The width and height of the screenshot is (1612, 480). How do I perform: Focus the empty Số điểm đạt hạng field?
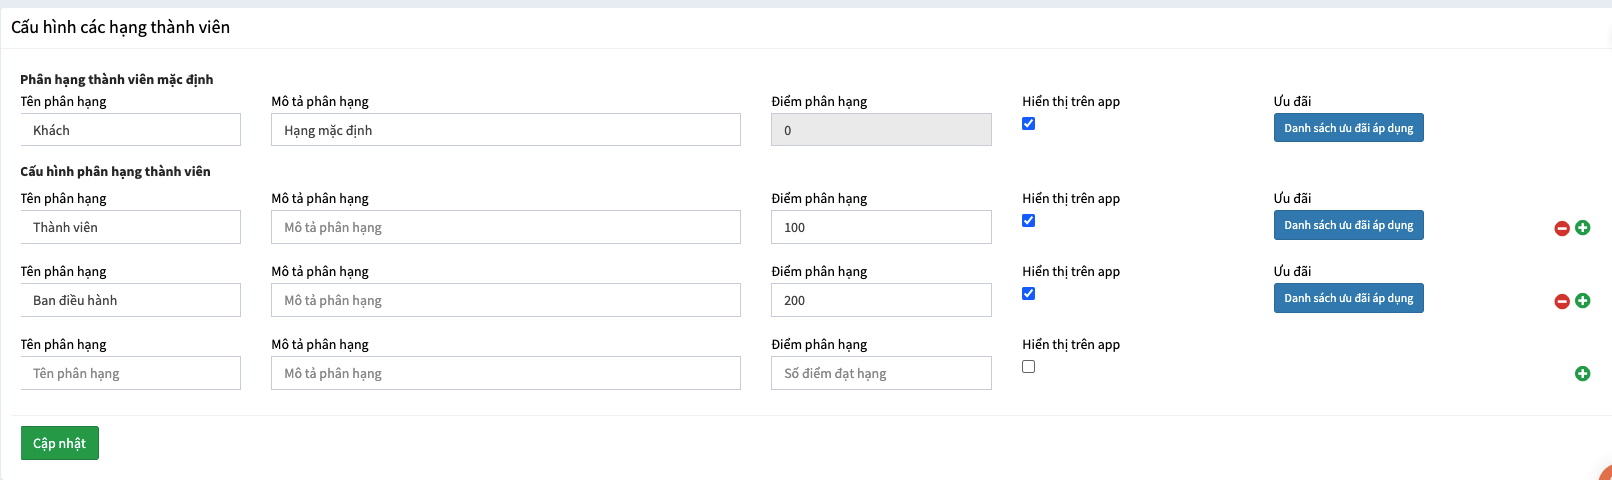click(880, 373)
